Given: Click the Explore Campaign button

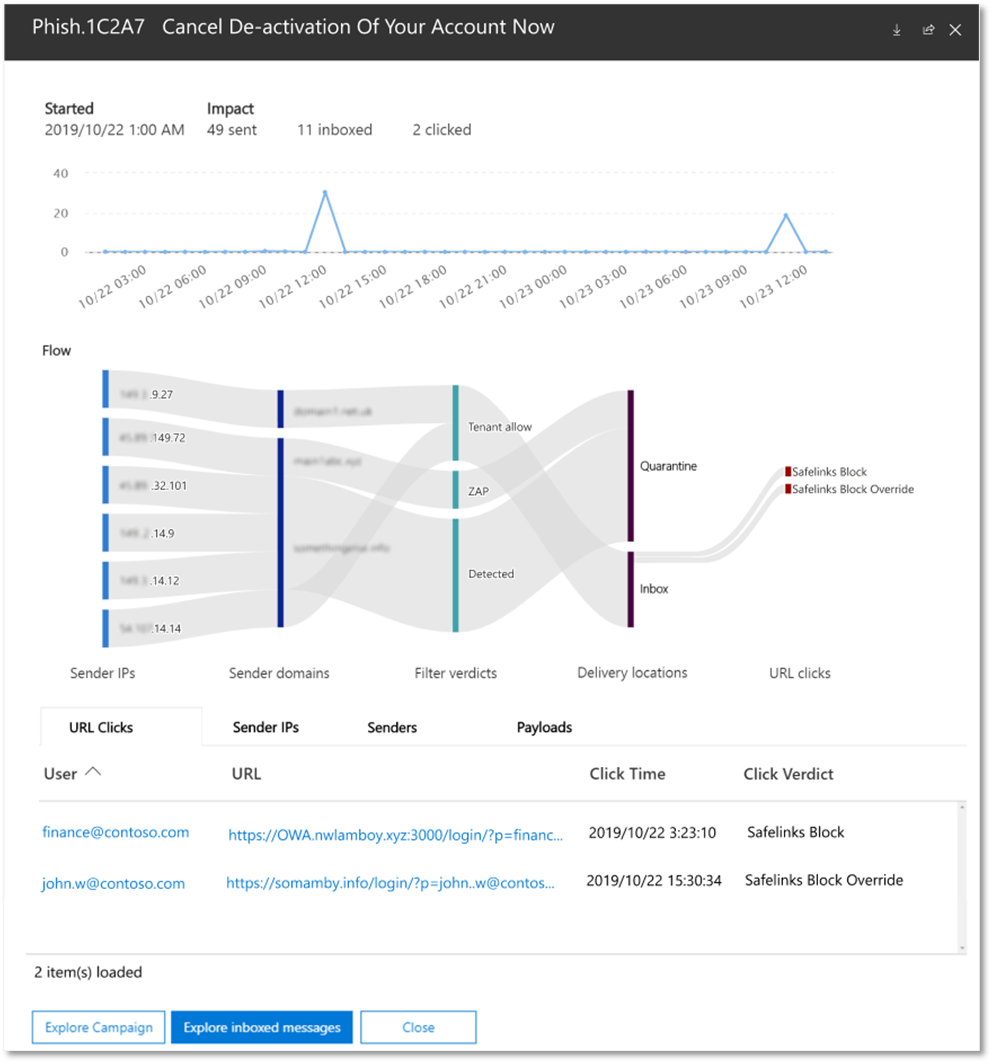Looking at the screenshot, I should pos(98,1027).
